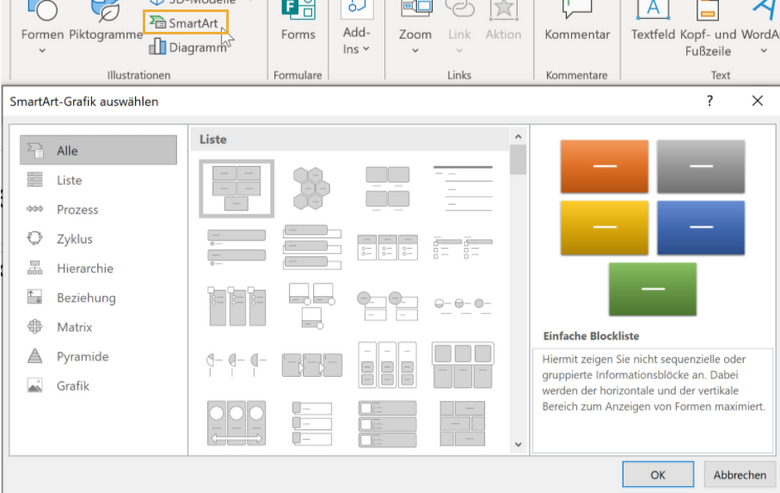The height and width of the screenshot is (493, 780).
Task: Click the gallery scroll down arrow
Action: pyautogui.click(x=518, y=444)
